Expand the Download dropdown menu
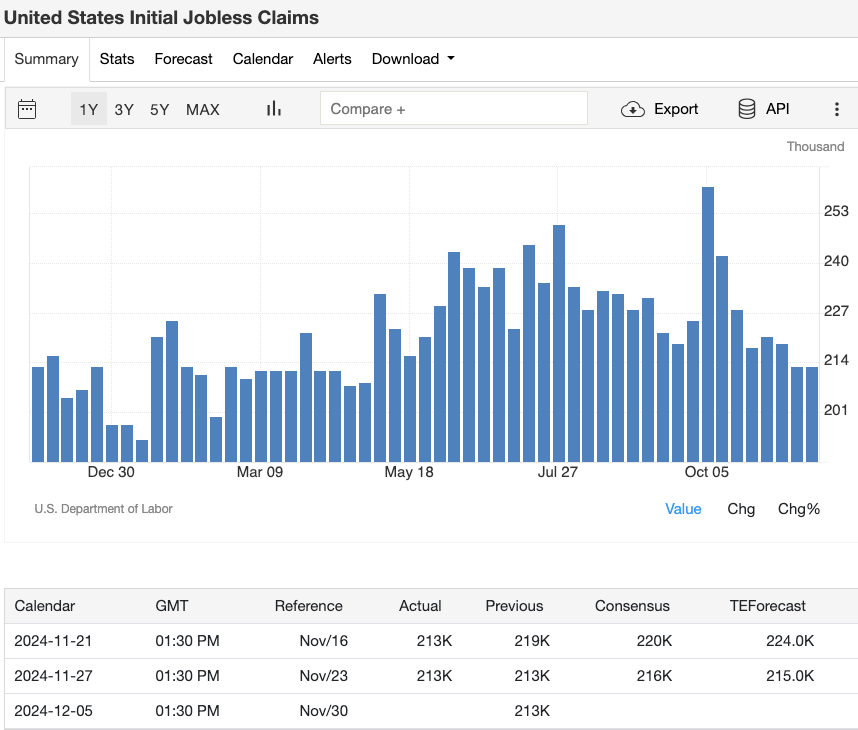858x730 pixels. coord(413,59)
